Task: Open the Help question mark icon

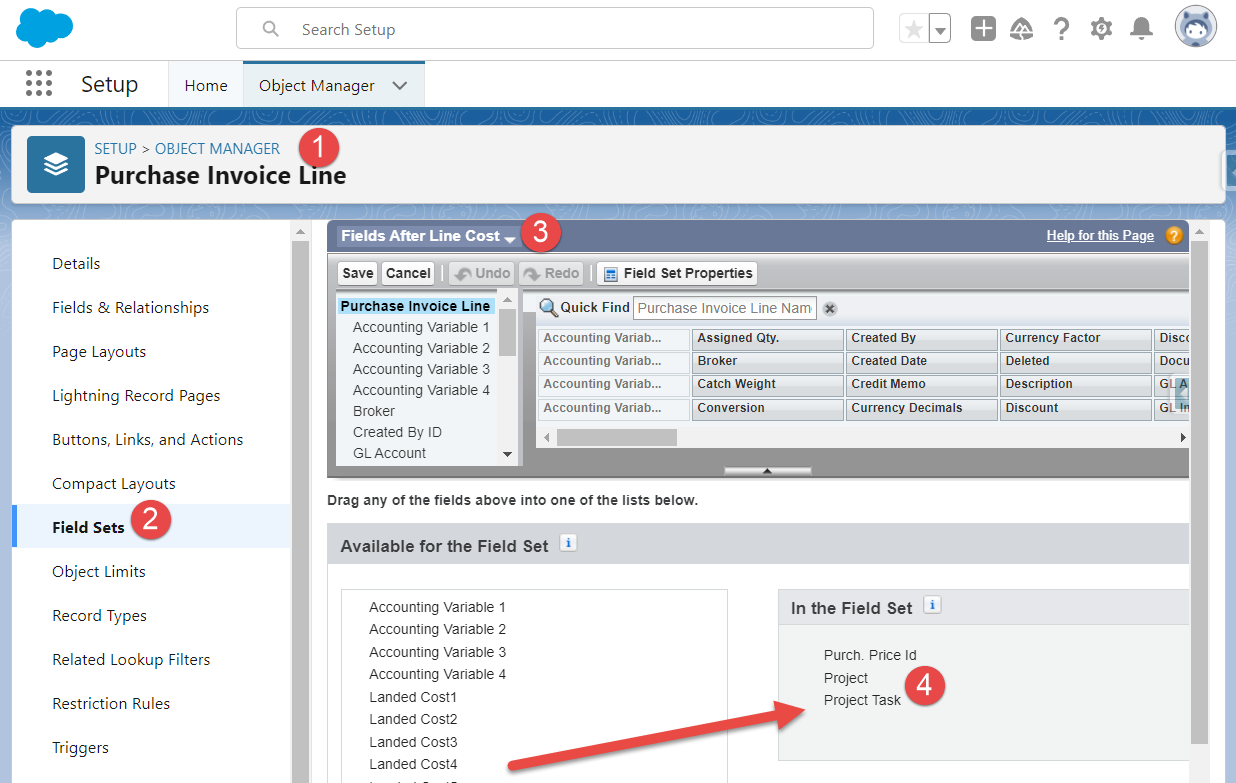Action: pos(1062,29)
